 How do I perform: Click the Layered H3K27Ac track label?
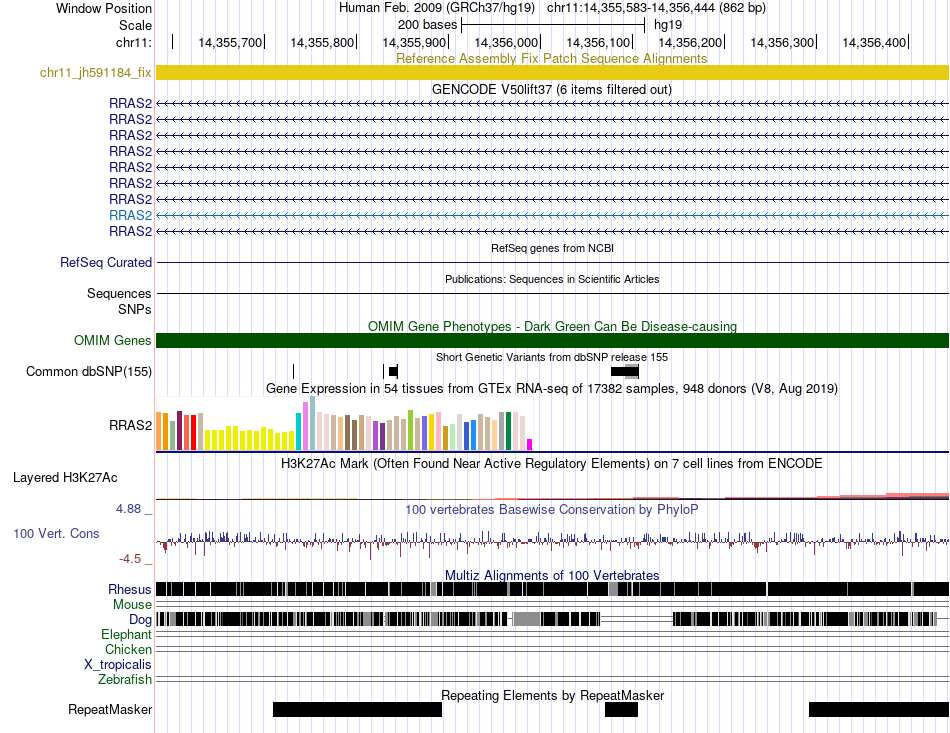click(65, 478)
